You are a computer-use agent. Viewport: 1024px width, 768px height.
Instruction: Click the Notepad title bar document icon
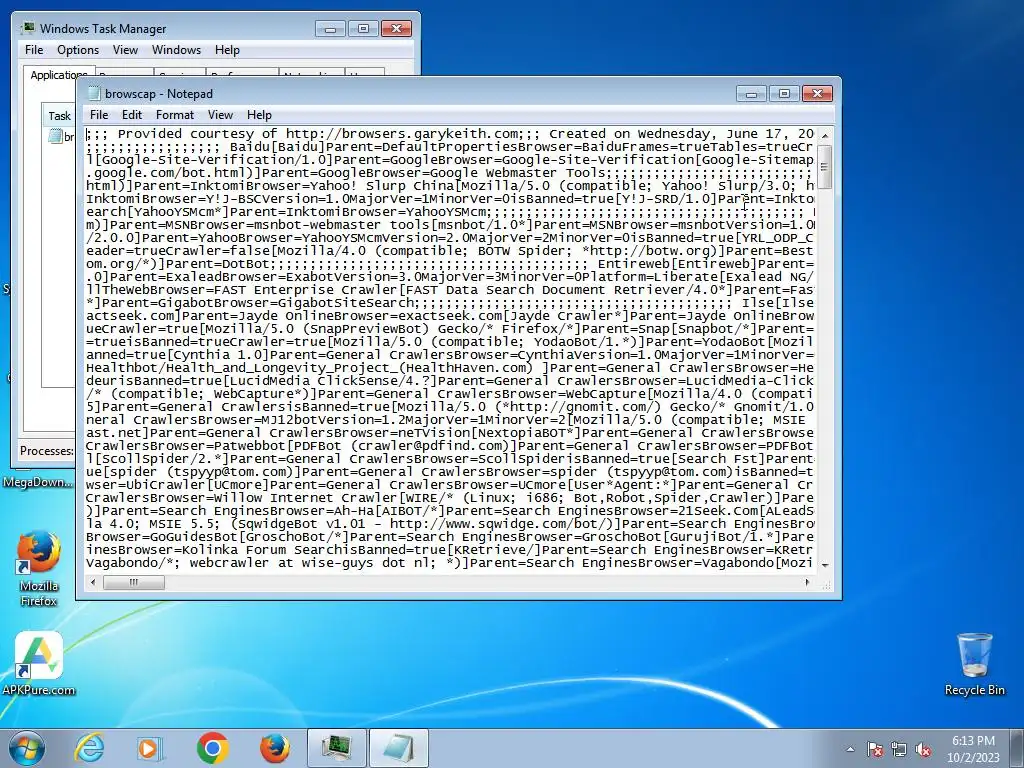[94, 93]
